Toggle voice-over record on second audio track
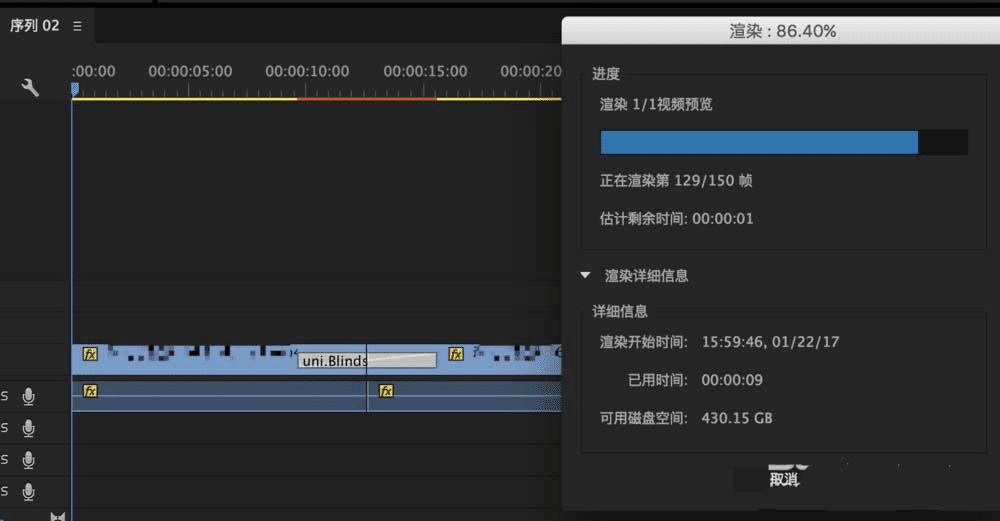 coord(28,429)
